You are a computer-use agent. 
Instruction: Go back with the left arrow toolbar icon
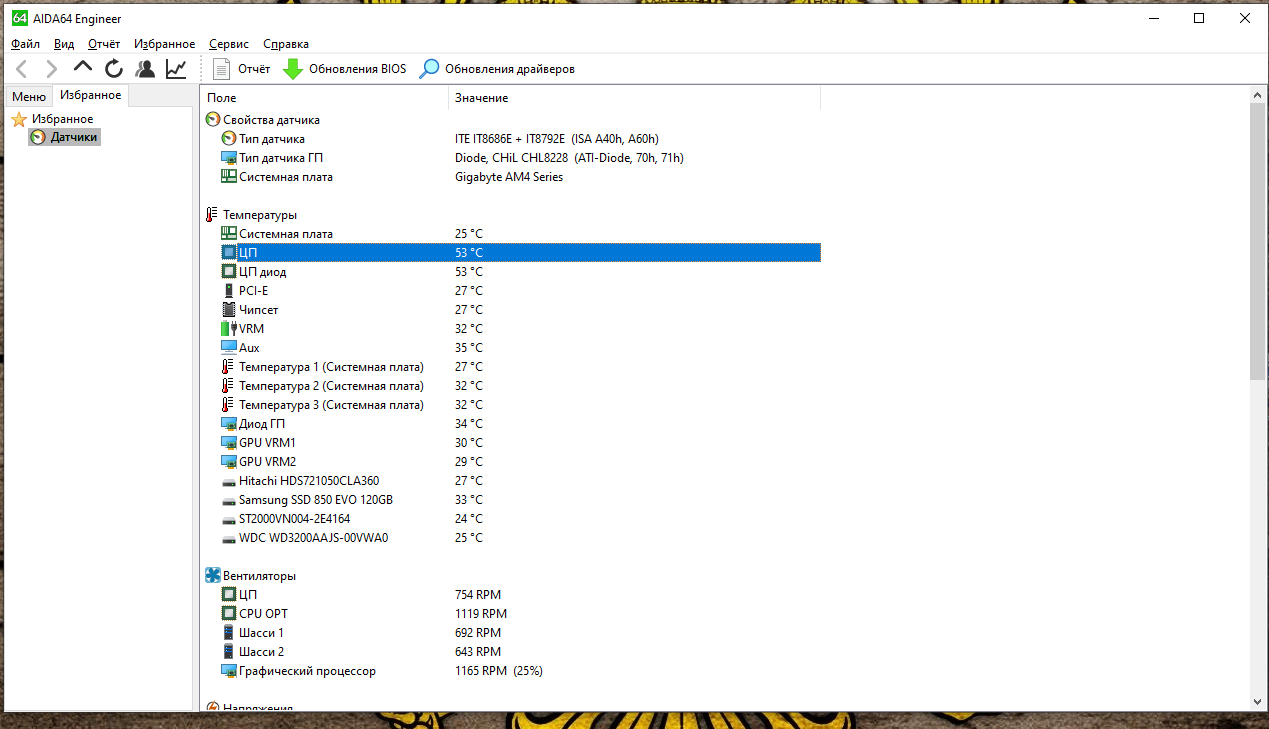coord(22,69)
